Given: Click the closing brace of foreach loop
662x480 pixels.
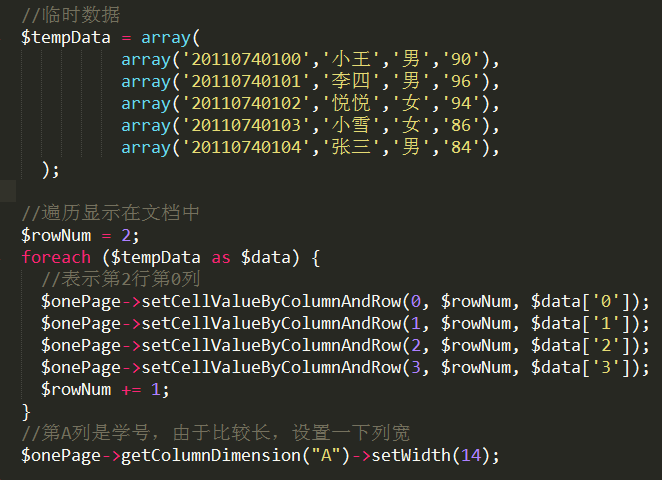Looking at the screenshot, I should tap(26, 412).
